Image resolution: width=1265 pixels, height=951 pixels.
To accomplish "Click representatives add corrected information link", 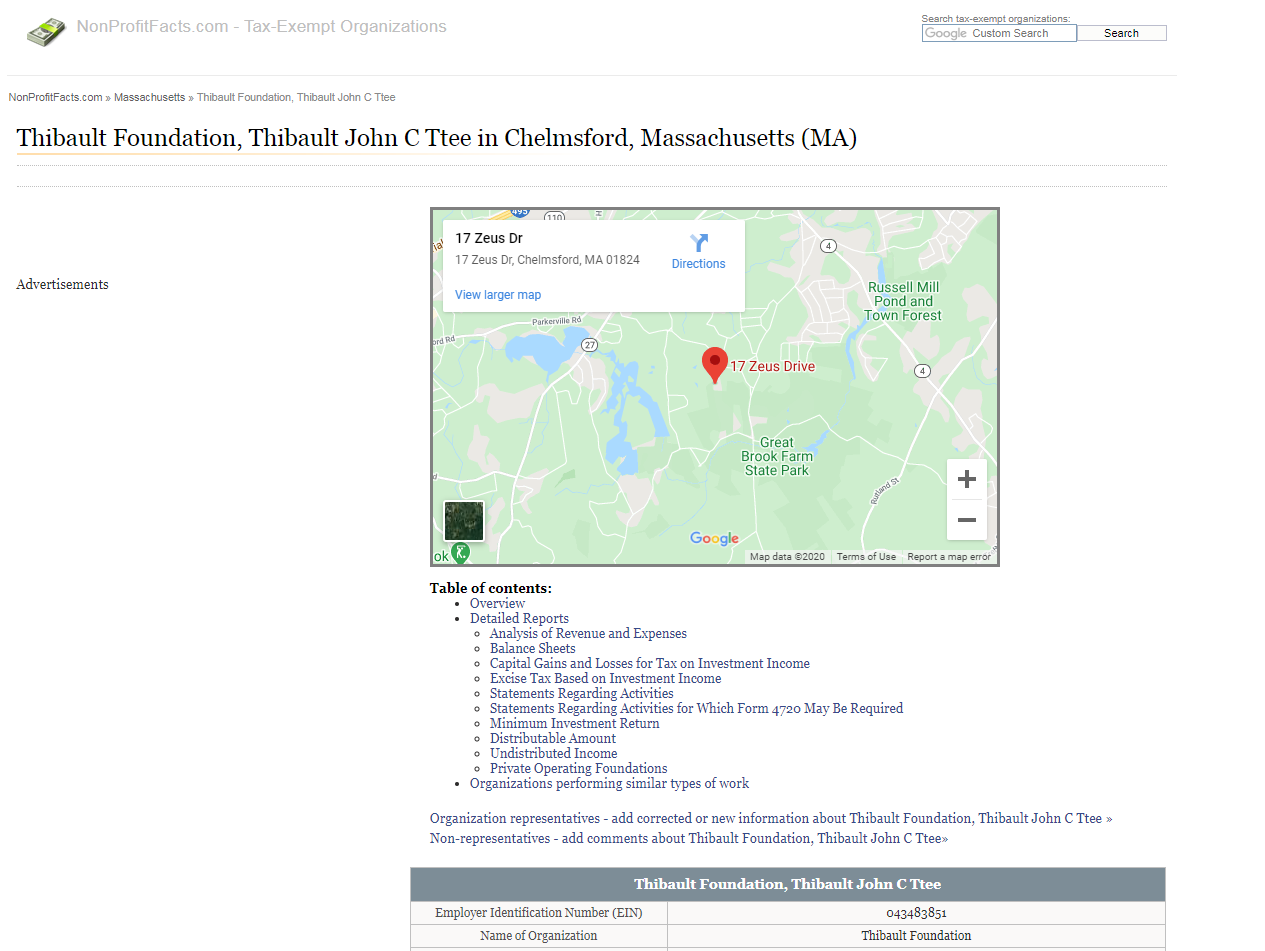I will pos(771,818).
